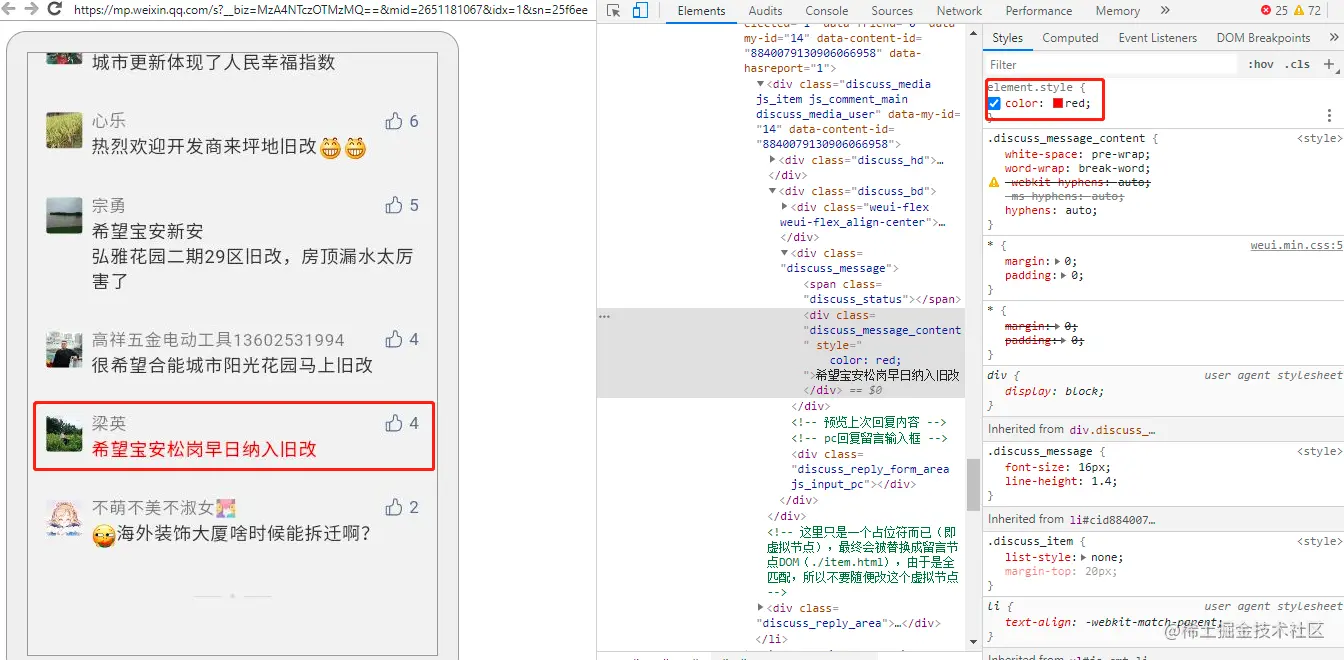Select the inspect element picker icon
This screenshot has height=660, width=1344.
613,10
